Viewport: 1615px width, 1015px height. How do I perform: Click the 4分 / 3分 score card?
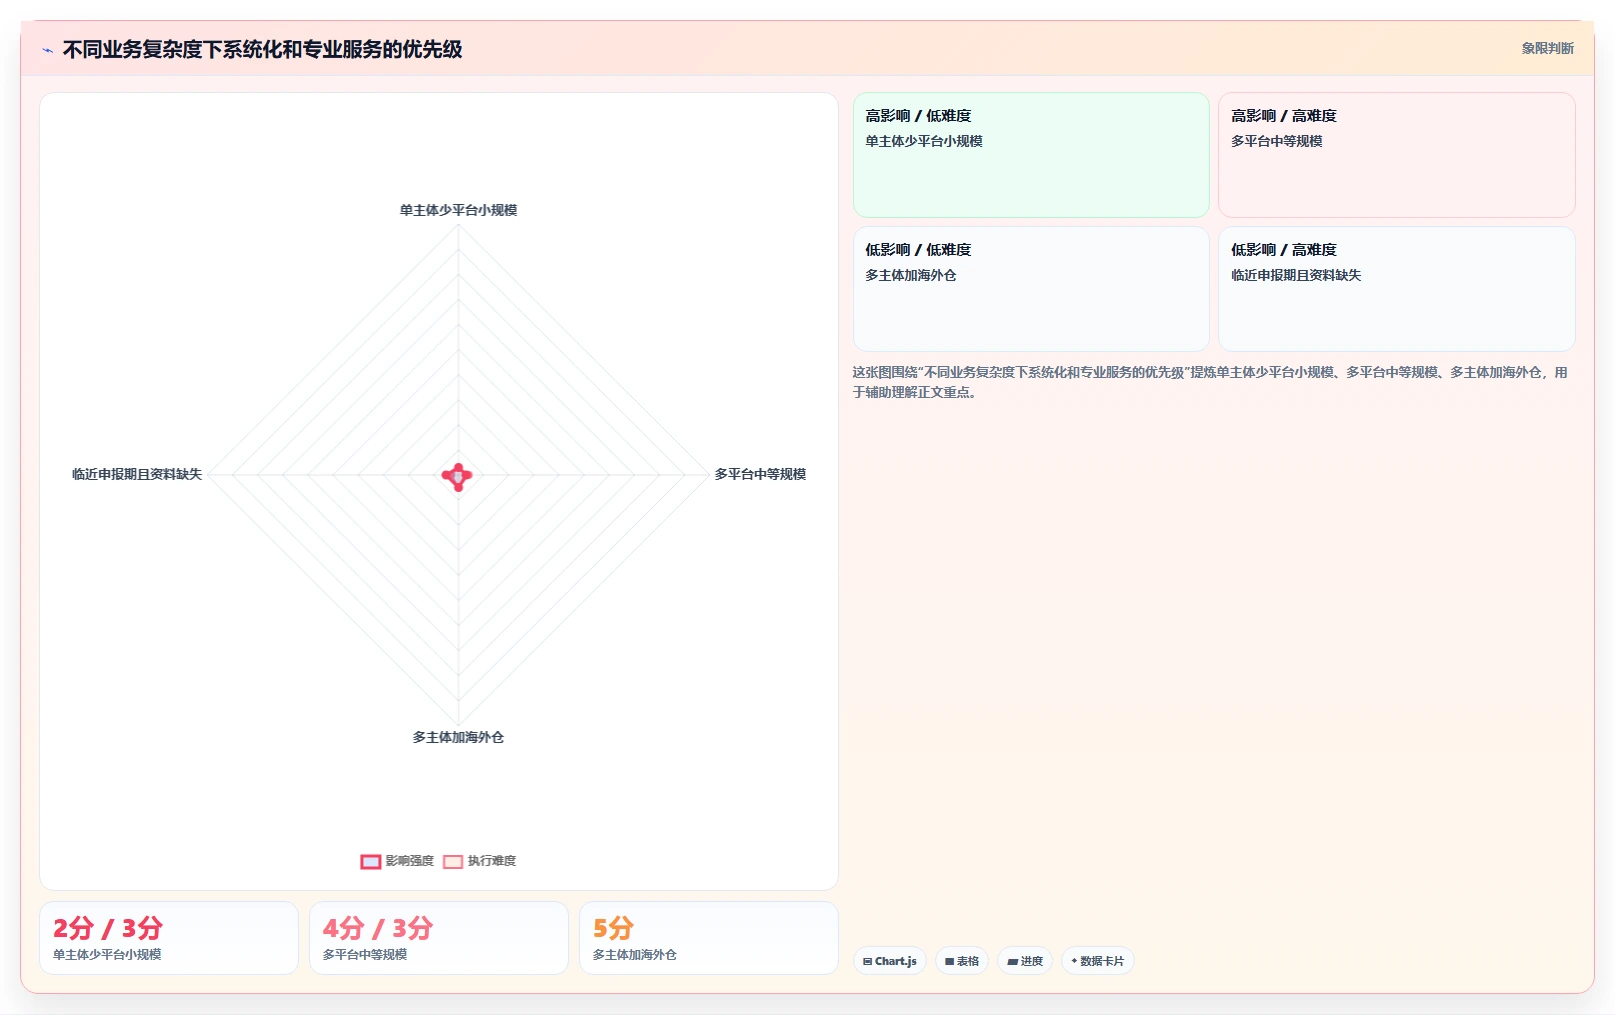click(439, 938)
